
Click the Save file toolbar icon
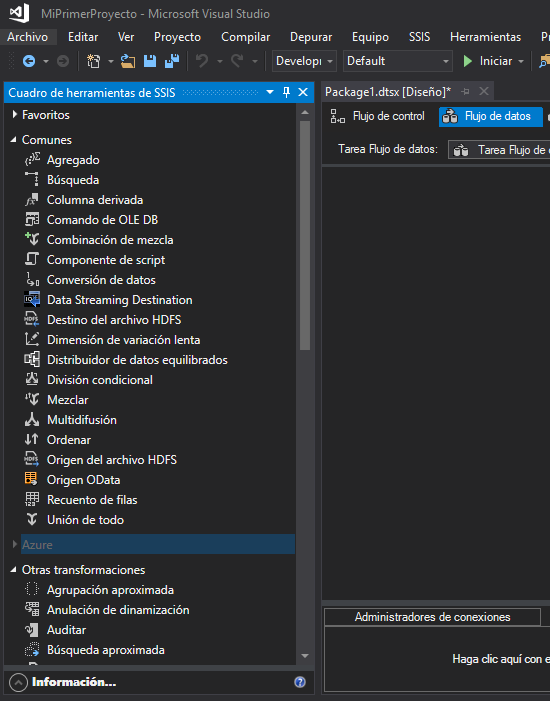point(150,61)
